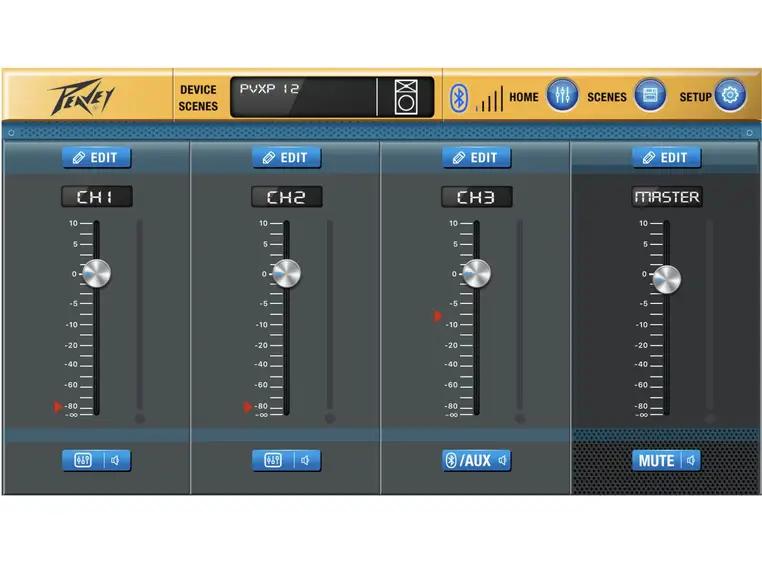762x562 pixels.
Task: Click the signal strength bars indicator
Action: [489, 100]
